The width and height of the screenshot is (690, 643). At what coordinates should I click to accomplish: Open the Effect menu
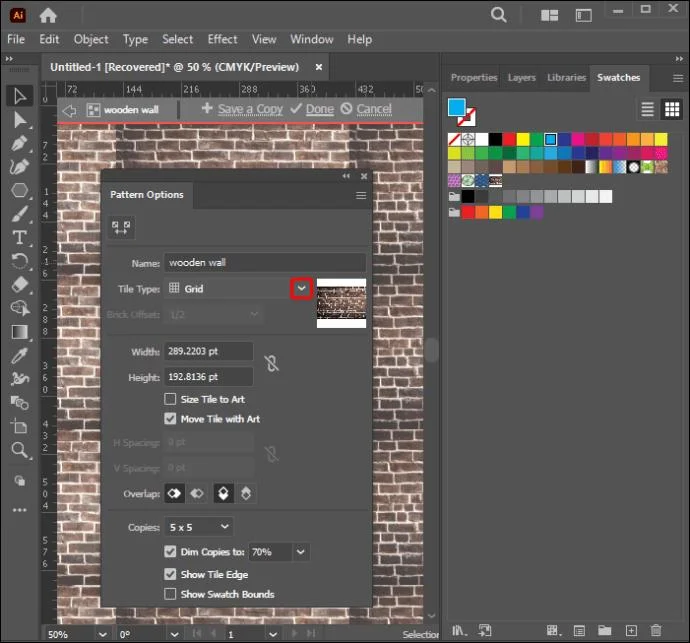pos(222,39)
